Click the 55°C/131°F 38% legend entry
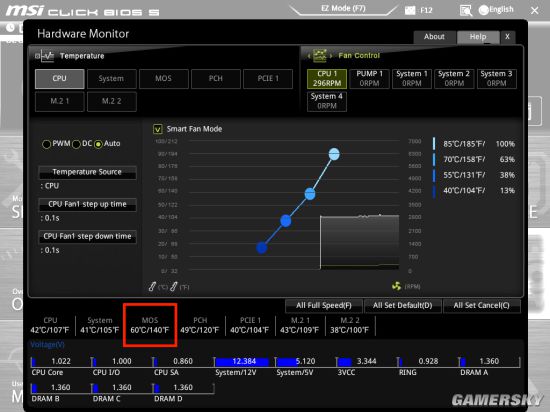 click(474, 175)
